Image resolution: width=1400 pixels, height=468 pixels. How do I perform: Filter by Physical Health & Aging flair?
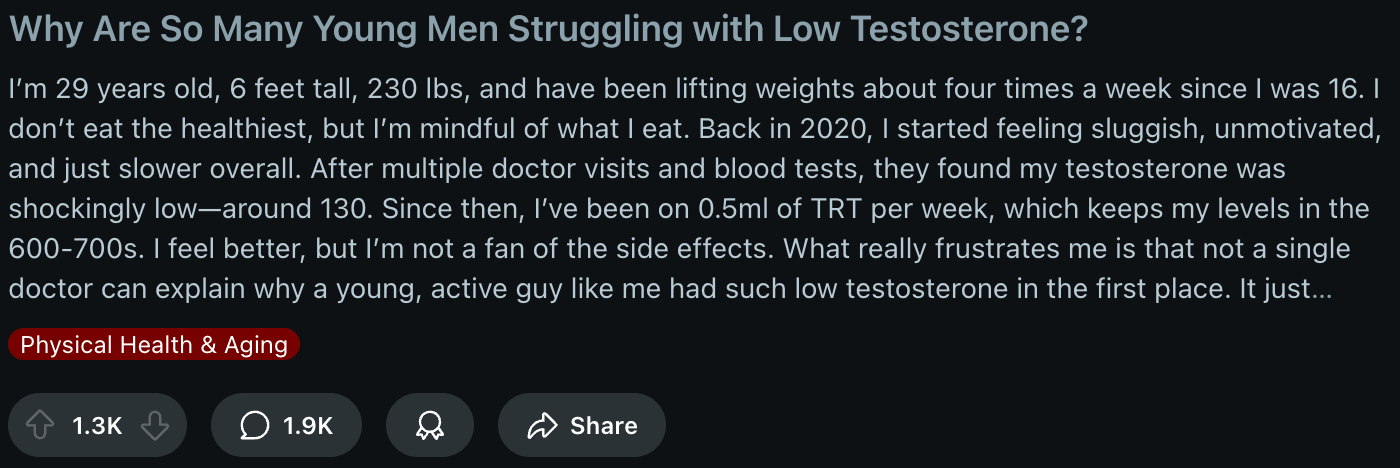click(154, 345)
